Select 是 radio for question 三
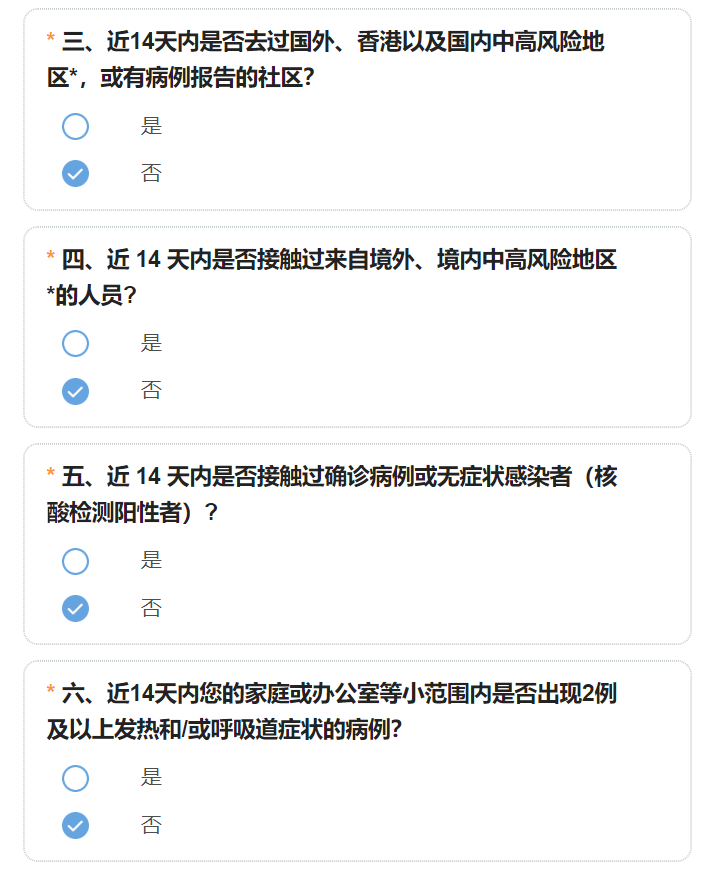The width and height of the screenshot is (714, 872). point(76,126)
